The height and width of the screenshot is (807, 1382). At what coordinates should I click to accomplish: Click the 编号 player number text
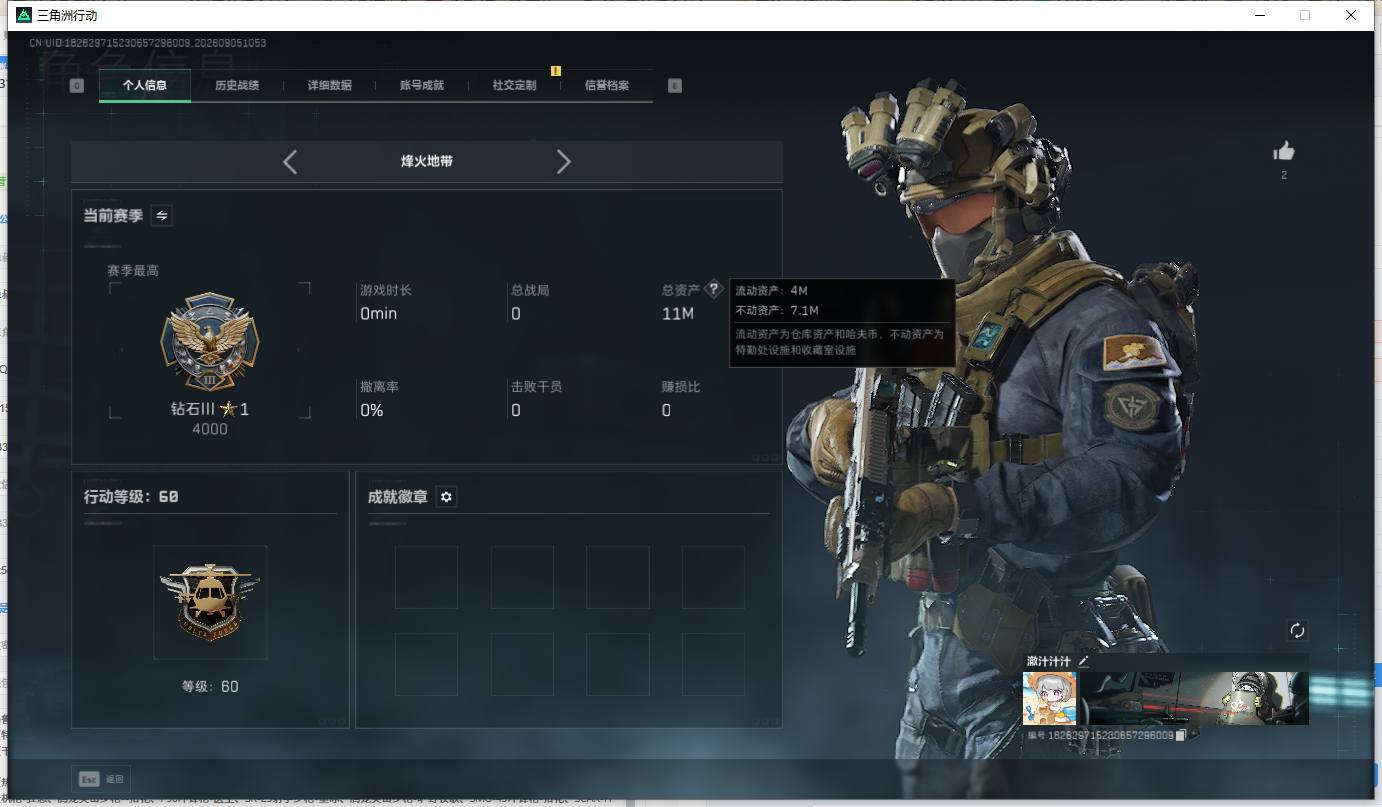[x=1101, y=735]
